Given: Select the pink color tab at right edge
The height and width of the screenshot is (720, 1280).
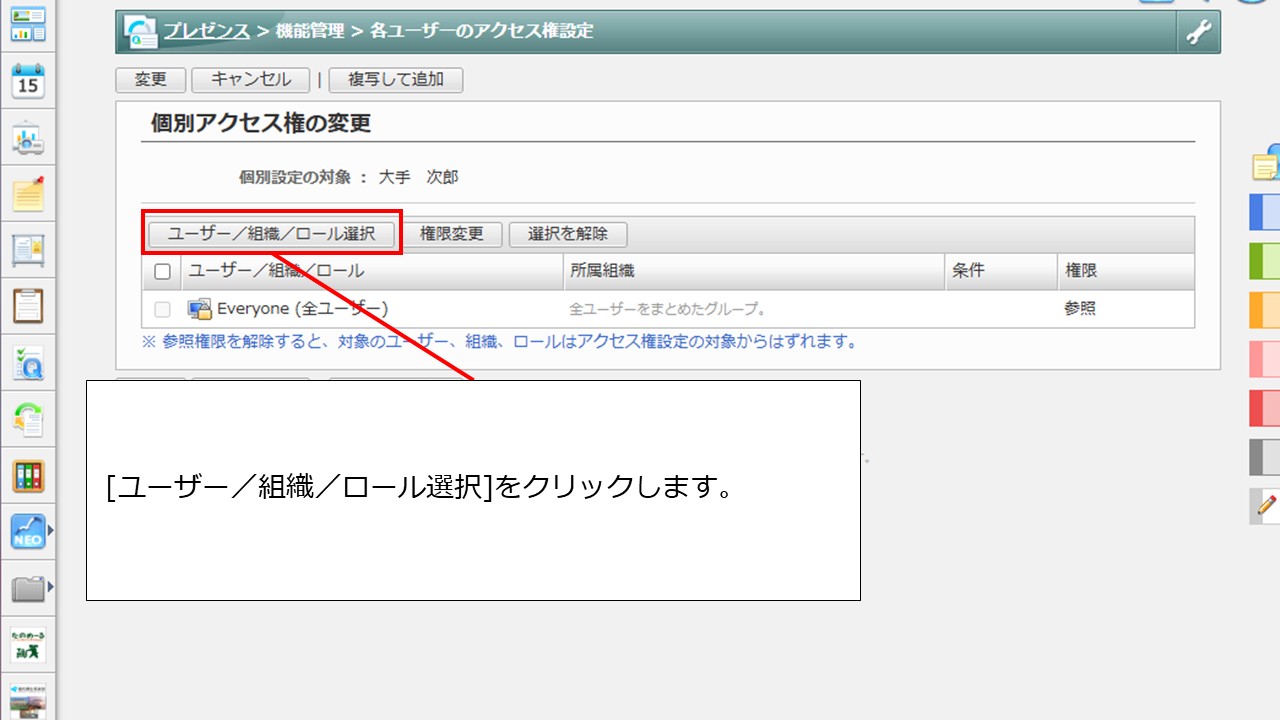Looking at the screenshot, I should coord(1265,359).
